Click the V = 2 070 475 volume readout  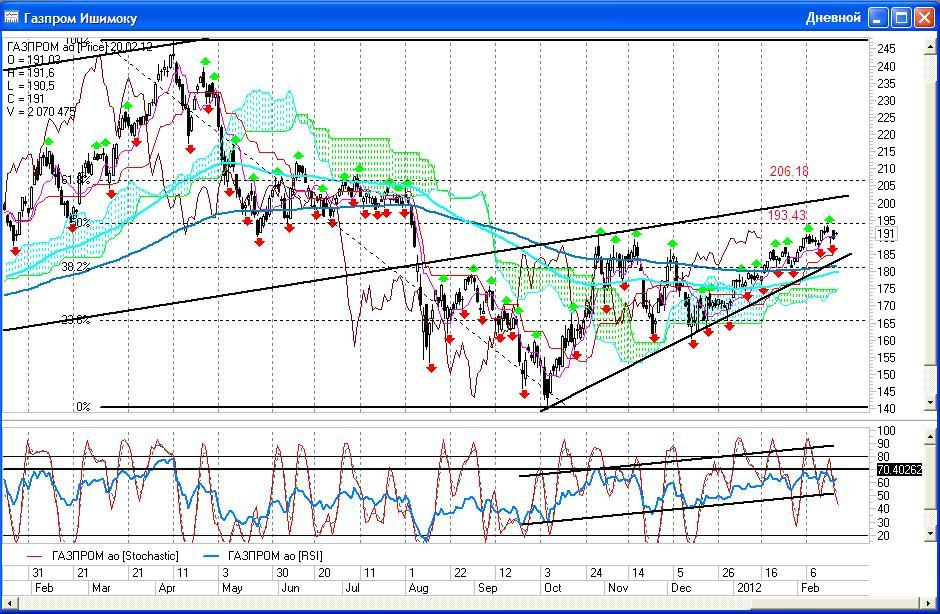[x=41, y=112]
